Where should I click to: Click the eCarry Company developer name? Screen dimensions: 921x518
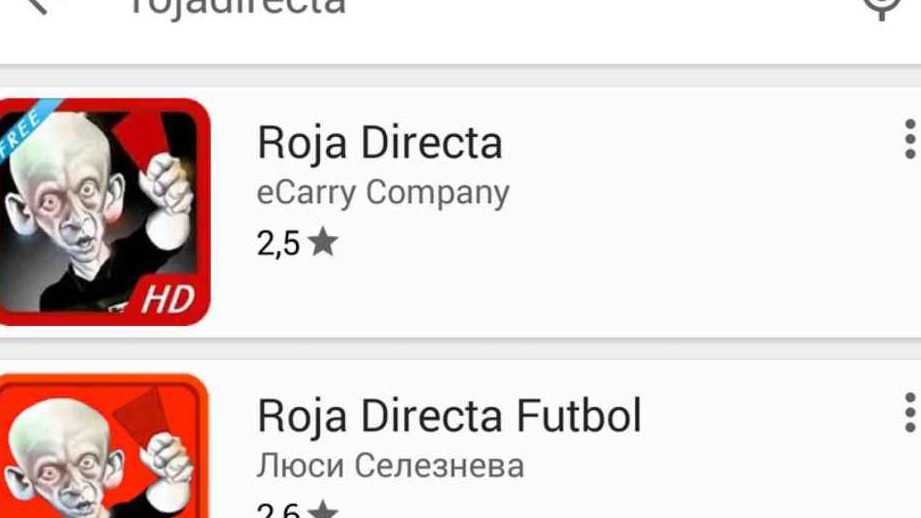click(383, 192)
